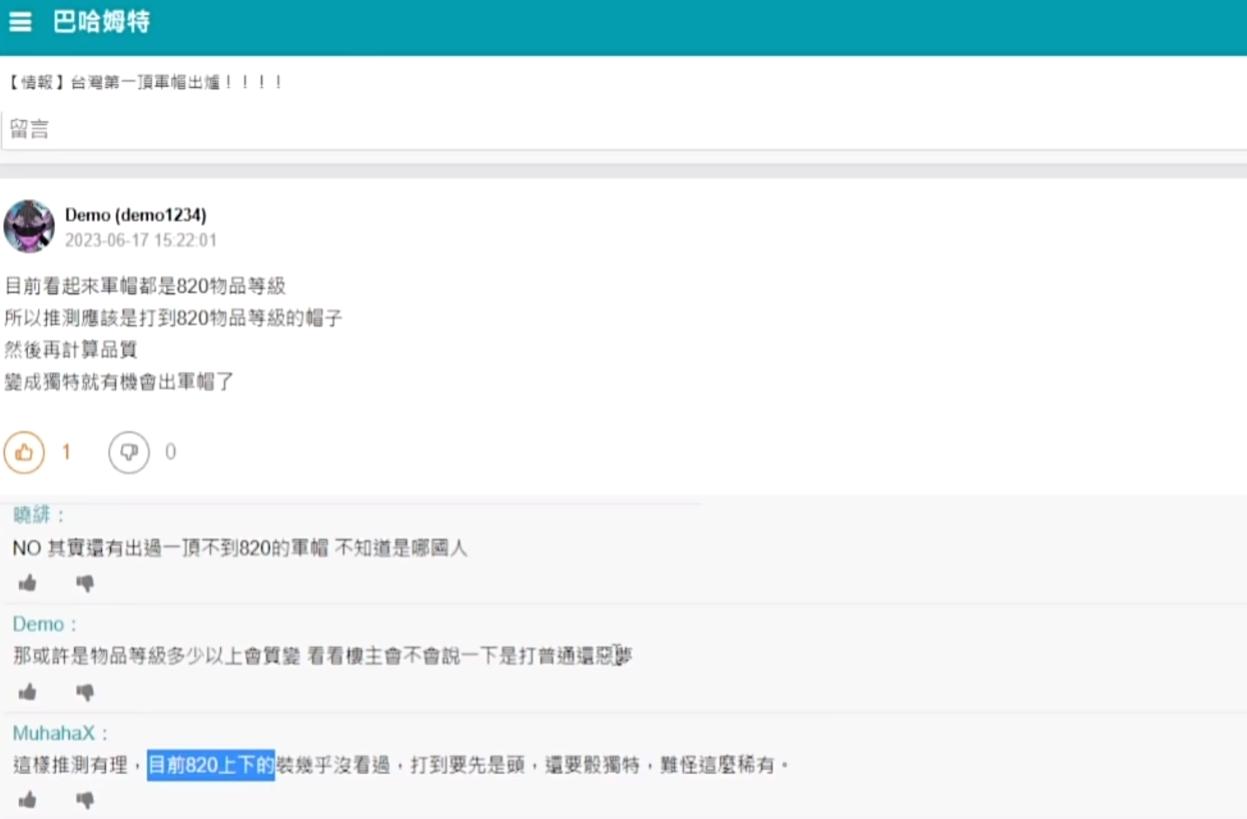Give a thumbs up to 曉緋's comment
The width and height of the screenshot is (1247, 819).
pos(29,583)
